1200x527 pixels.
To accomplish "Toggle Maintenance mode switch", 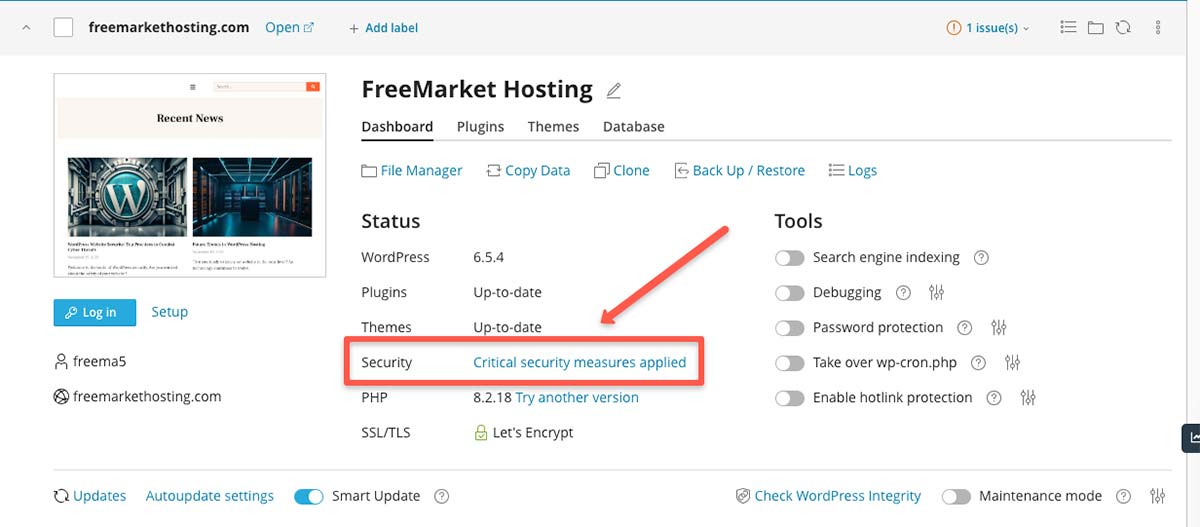I will coord(956,496).
